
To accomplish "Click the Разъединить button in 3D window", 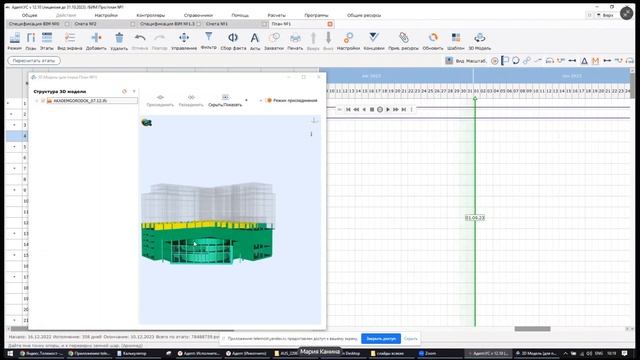I will 191,101.
